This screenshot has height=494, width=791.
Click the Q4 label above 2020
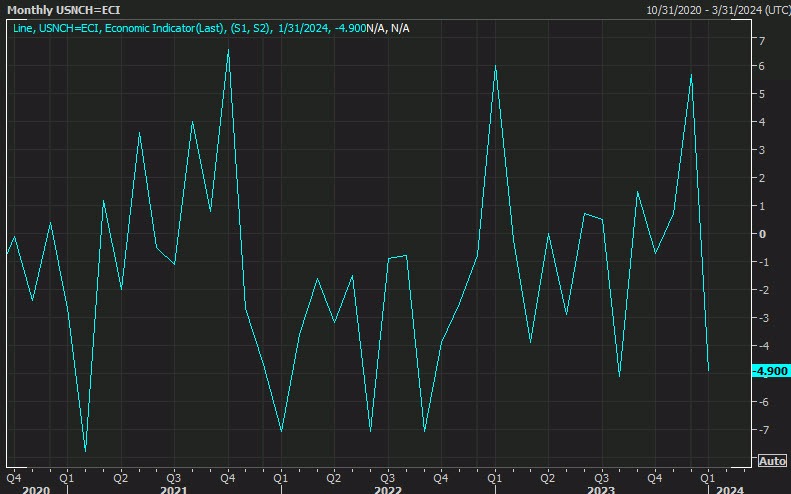14,477
